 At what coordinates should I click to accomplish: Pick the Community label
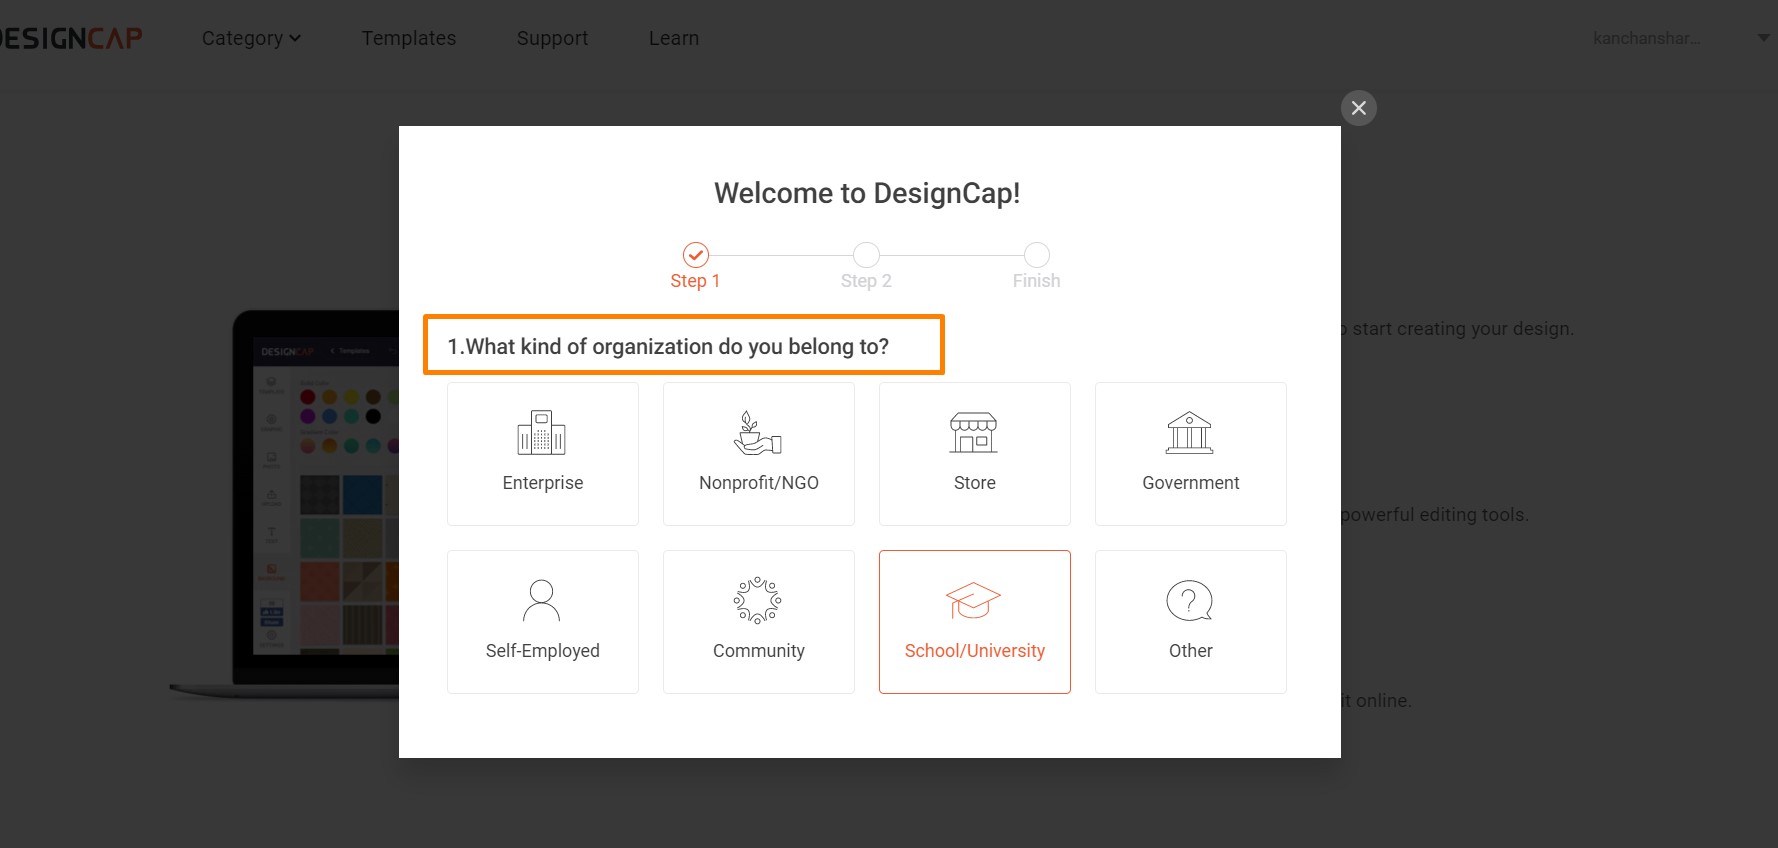coord(759,651)
